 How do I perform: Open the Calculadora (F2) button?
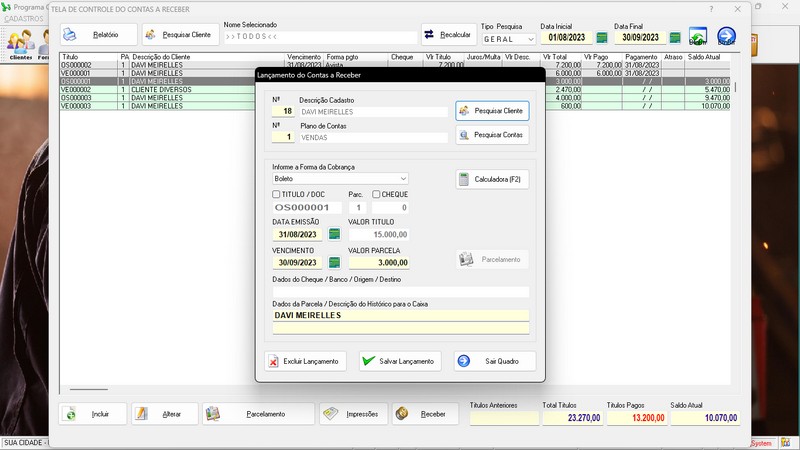click(492, 180)
